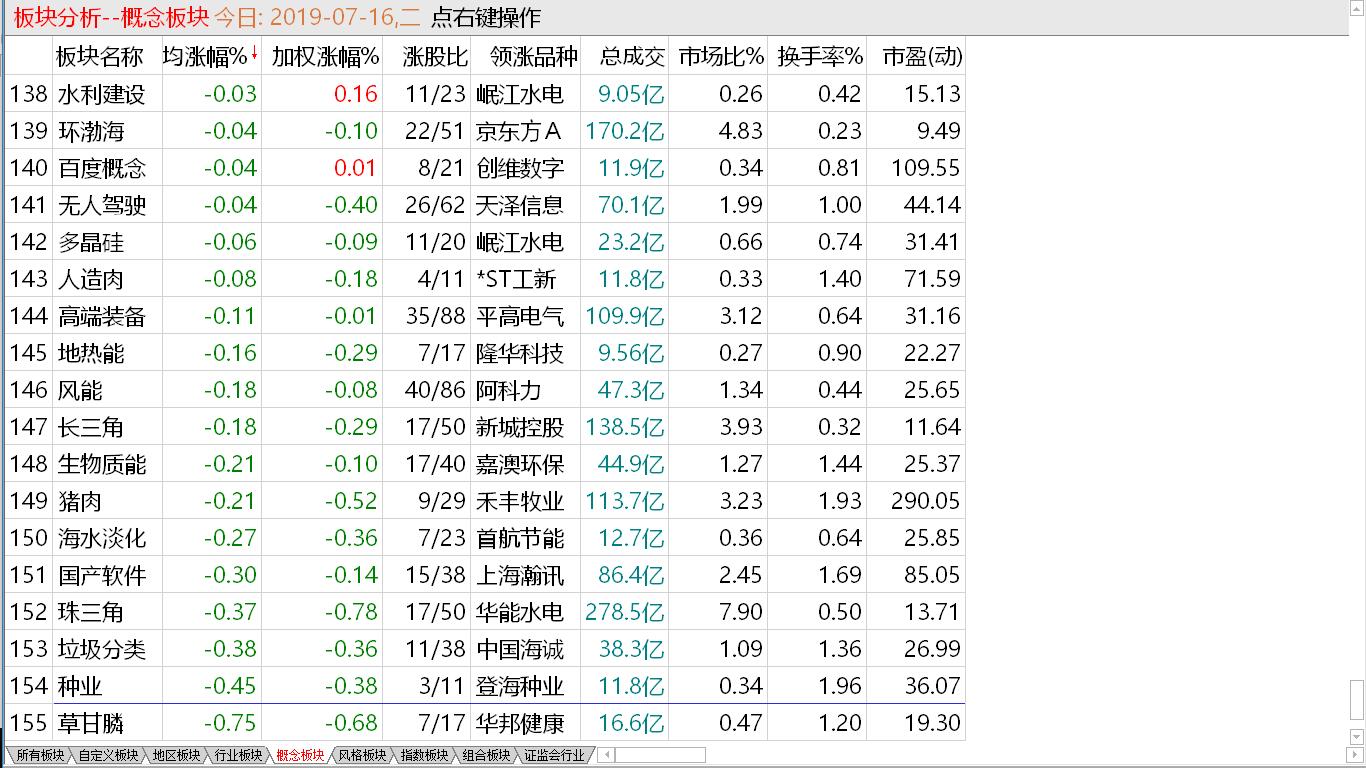
Task: Open the 地区板块 tab
Action: 176,756
